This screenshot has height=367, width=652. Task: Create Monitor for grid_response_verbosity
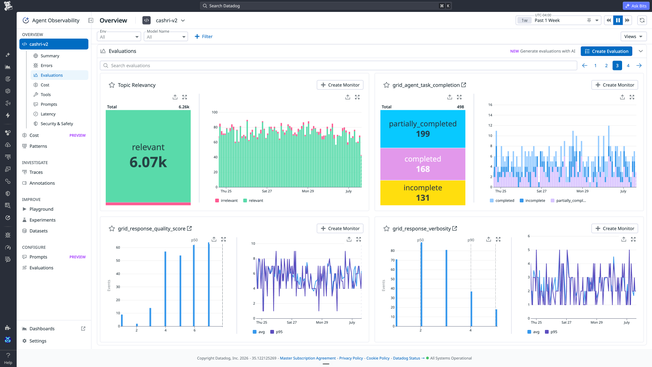[615, 229]
